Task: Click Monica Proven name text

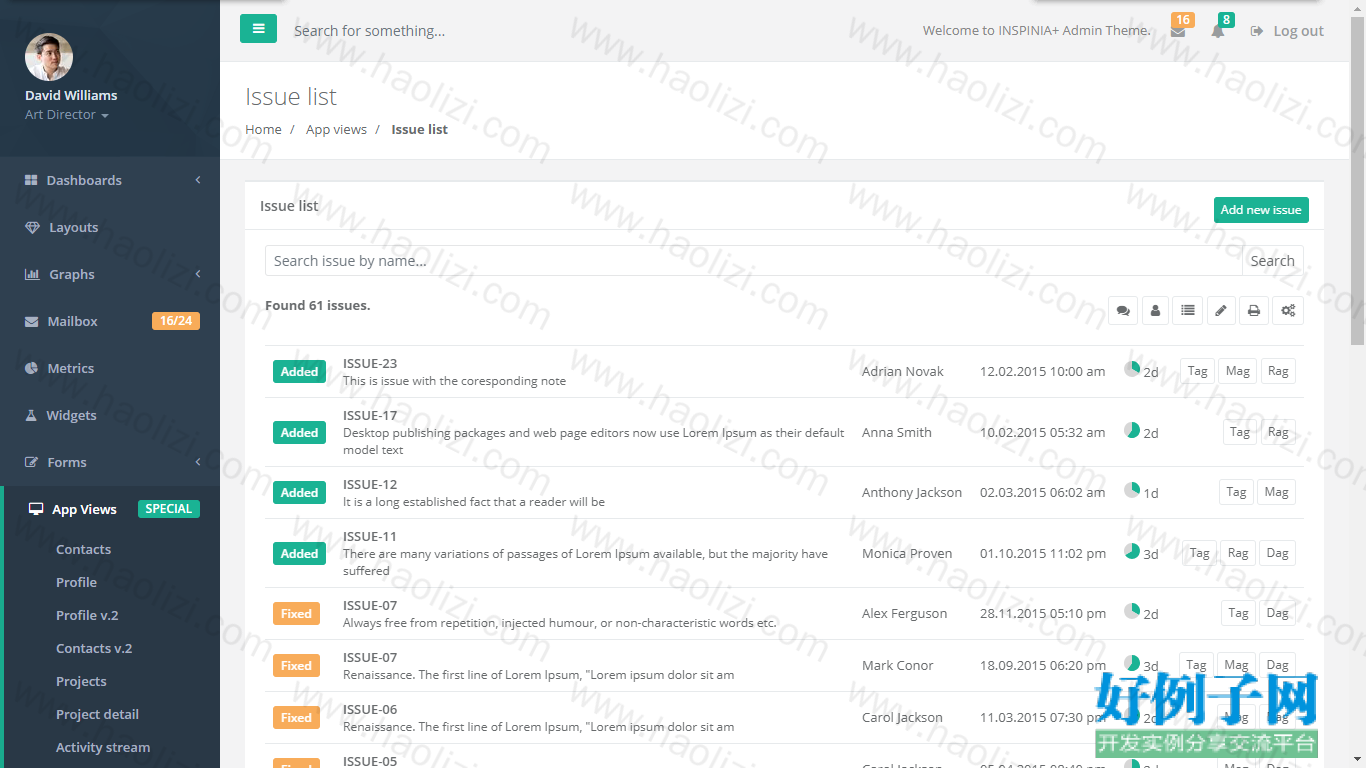Action: pyautogui.click(x=907, y=553)
